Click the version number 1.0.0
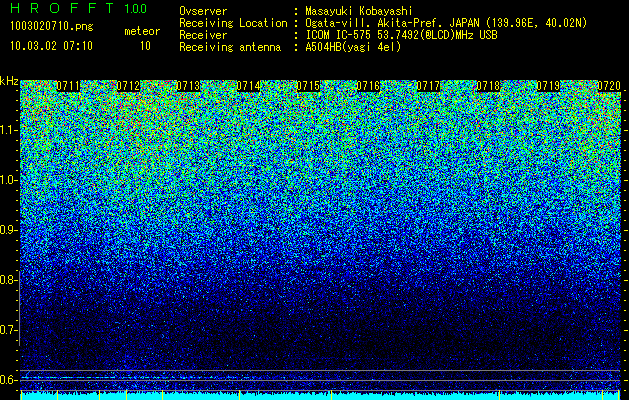The width and height of the screenshot is (629, 400). pos(135,8)
